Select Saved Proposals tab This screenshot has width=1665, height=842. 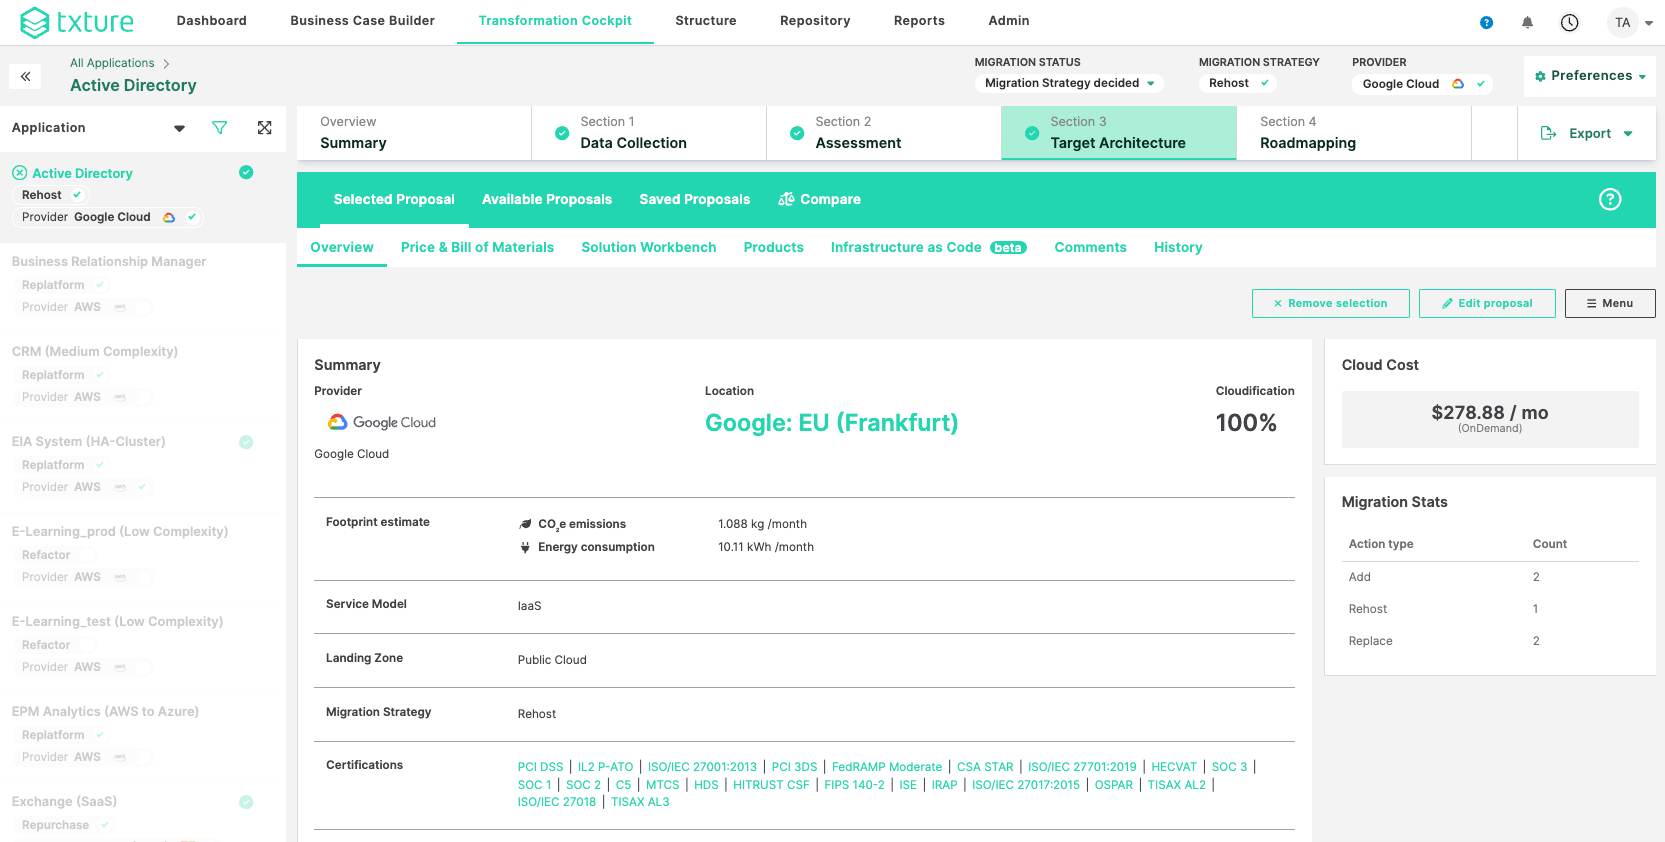(695, 199)
